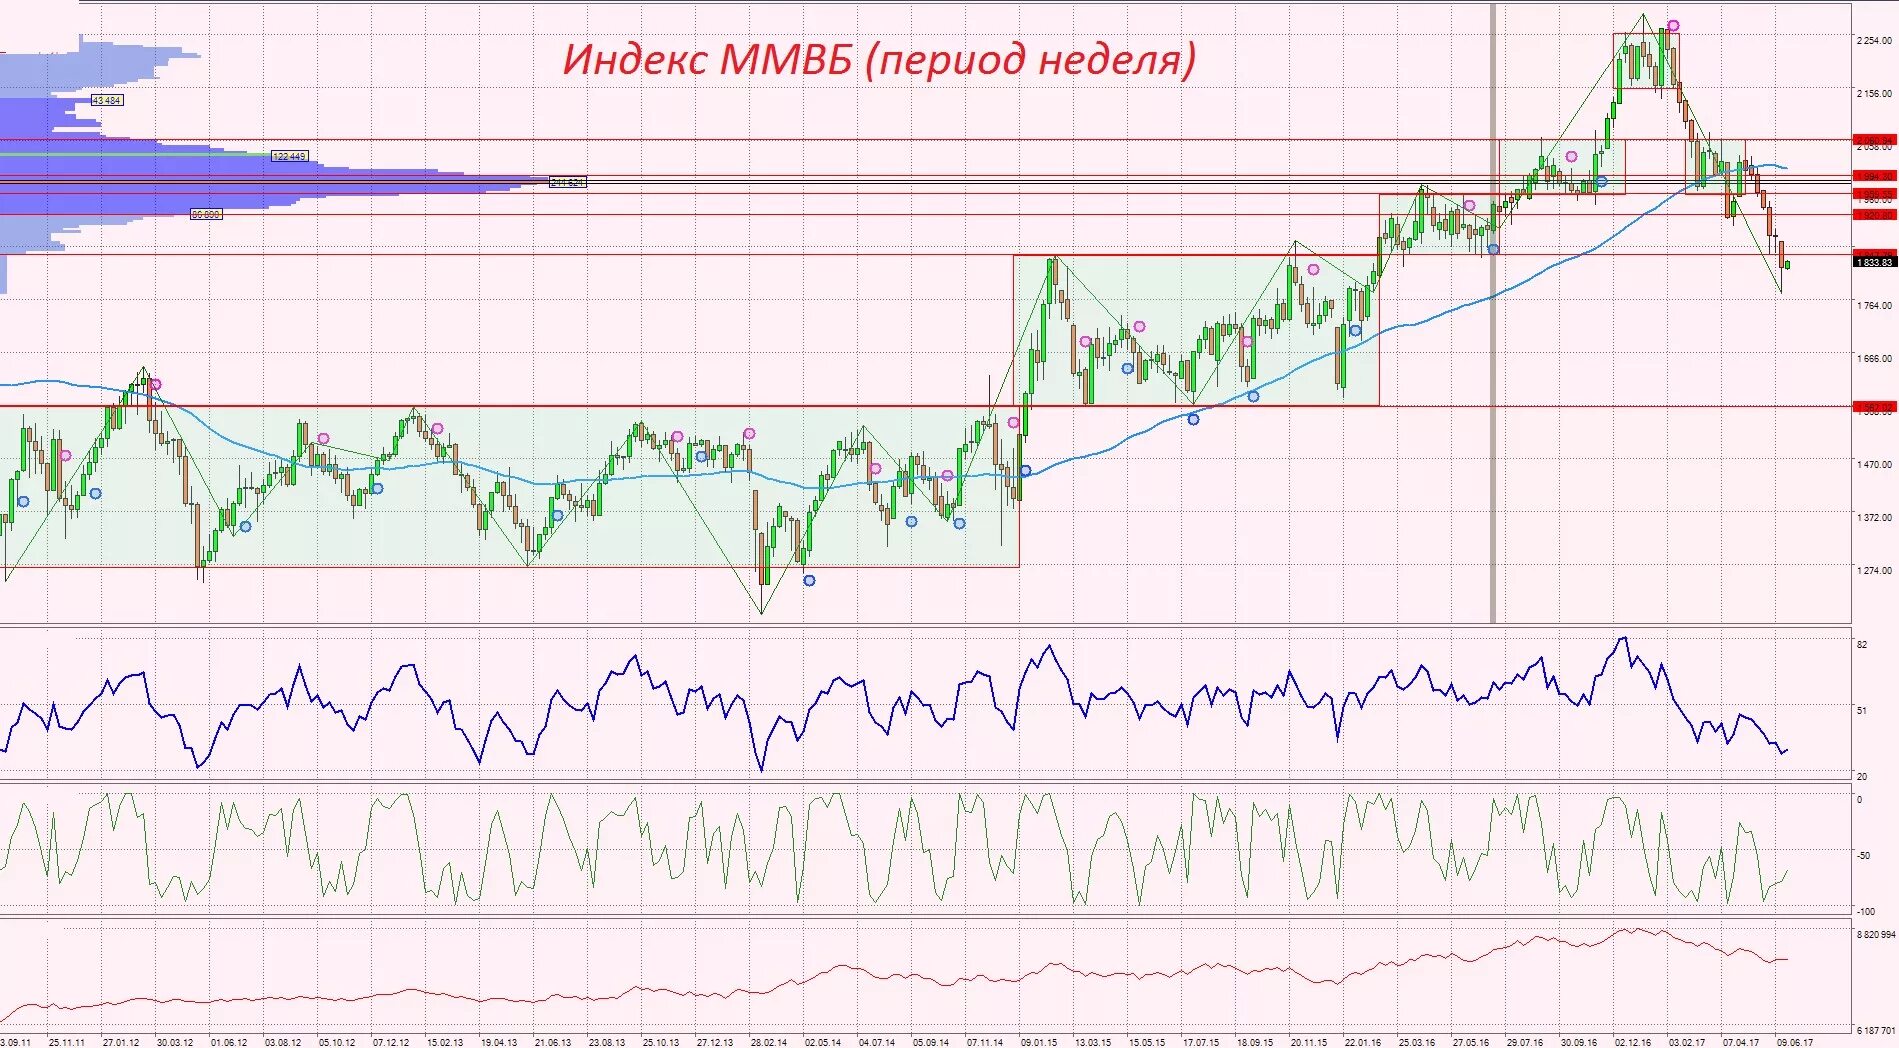1899x1048 pixels.
Task: Click the date label 20.11.15
Action: (1309, 1042)
